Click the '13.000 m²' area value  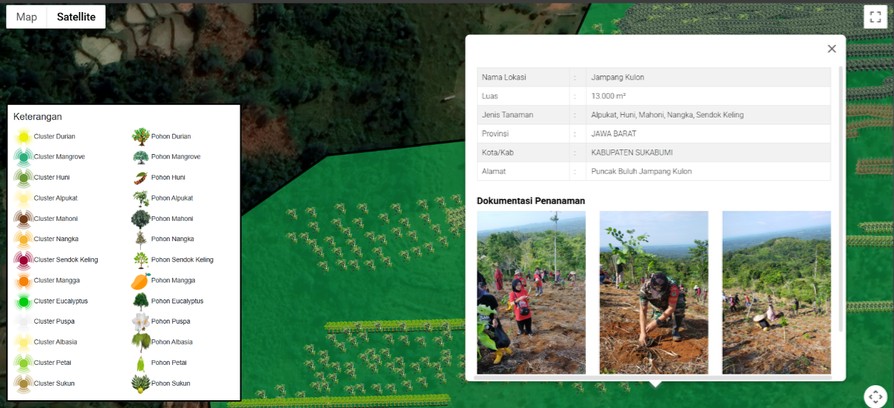click(x=610, y=96)
